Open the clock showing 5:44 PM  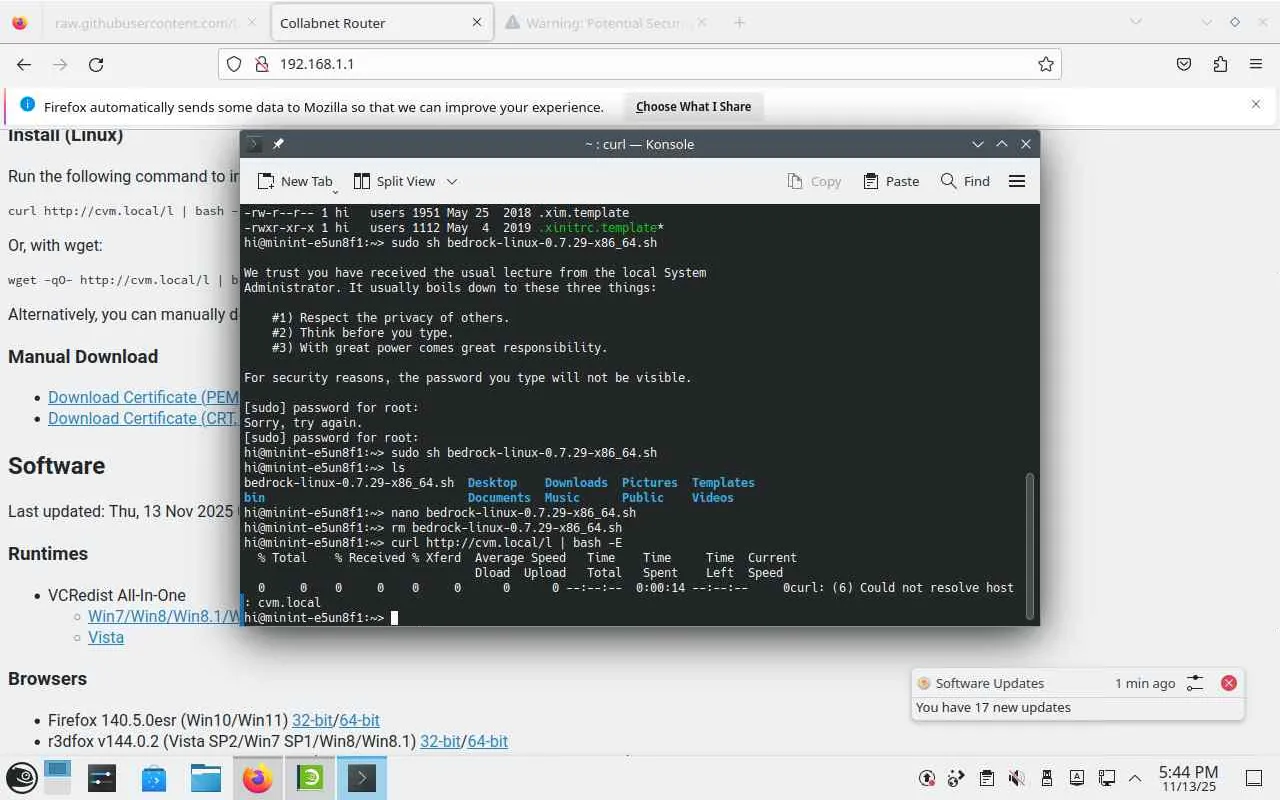point(1188,778)
